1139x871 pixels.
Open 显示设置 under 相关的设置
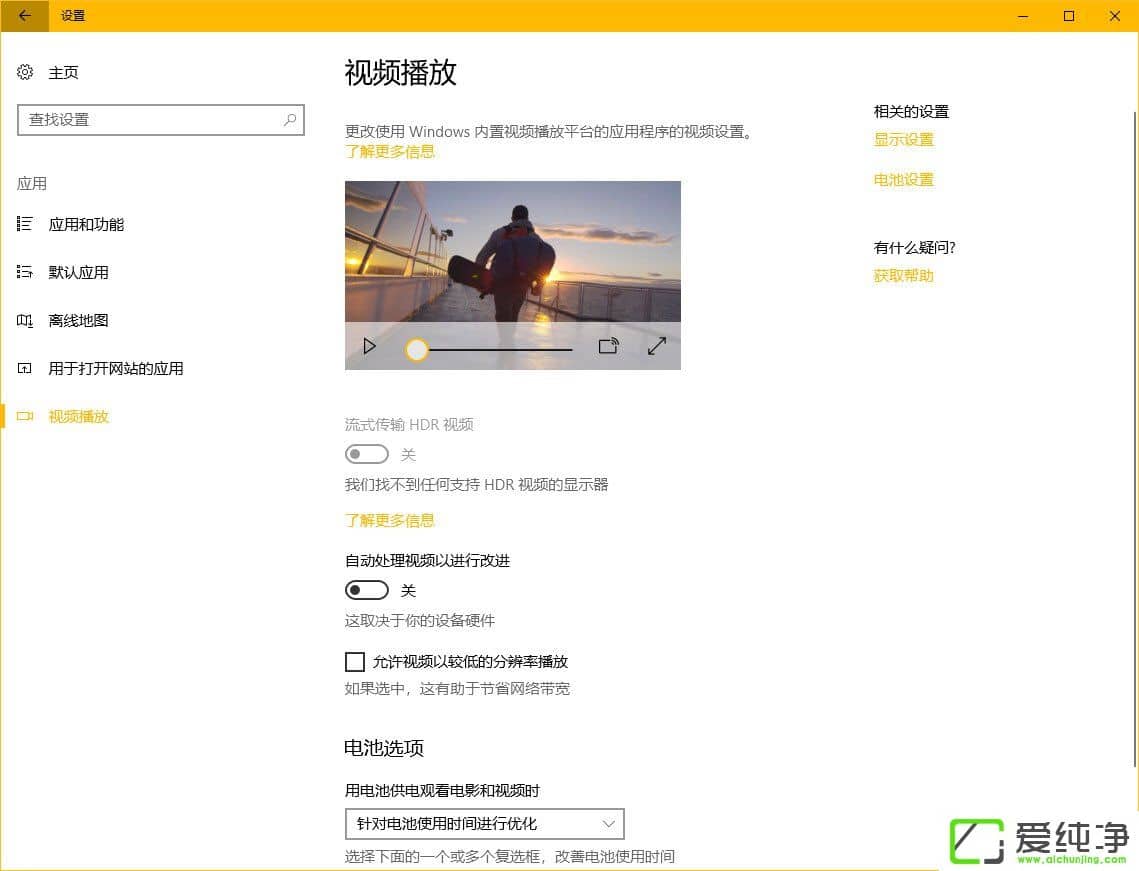(x=903, y=139)
